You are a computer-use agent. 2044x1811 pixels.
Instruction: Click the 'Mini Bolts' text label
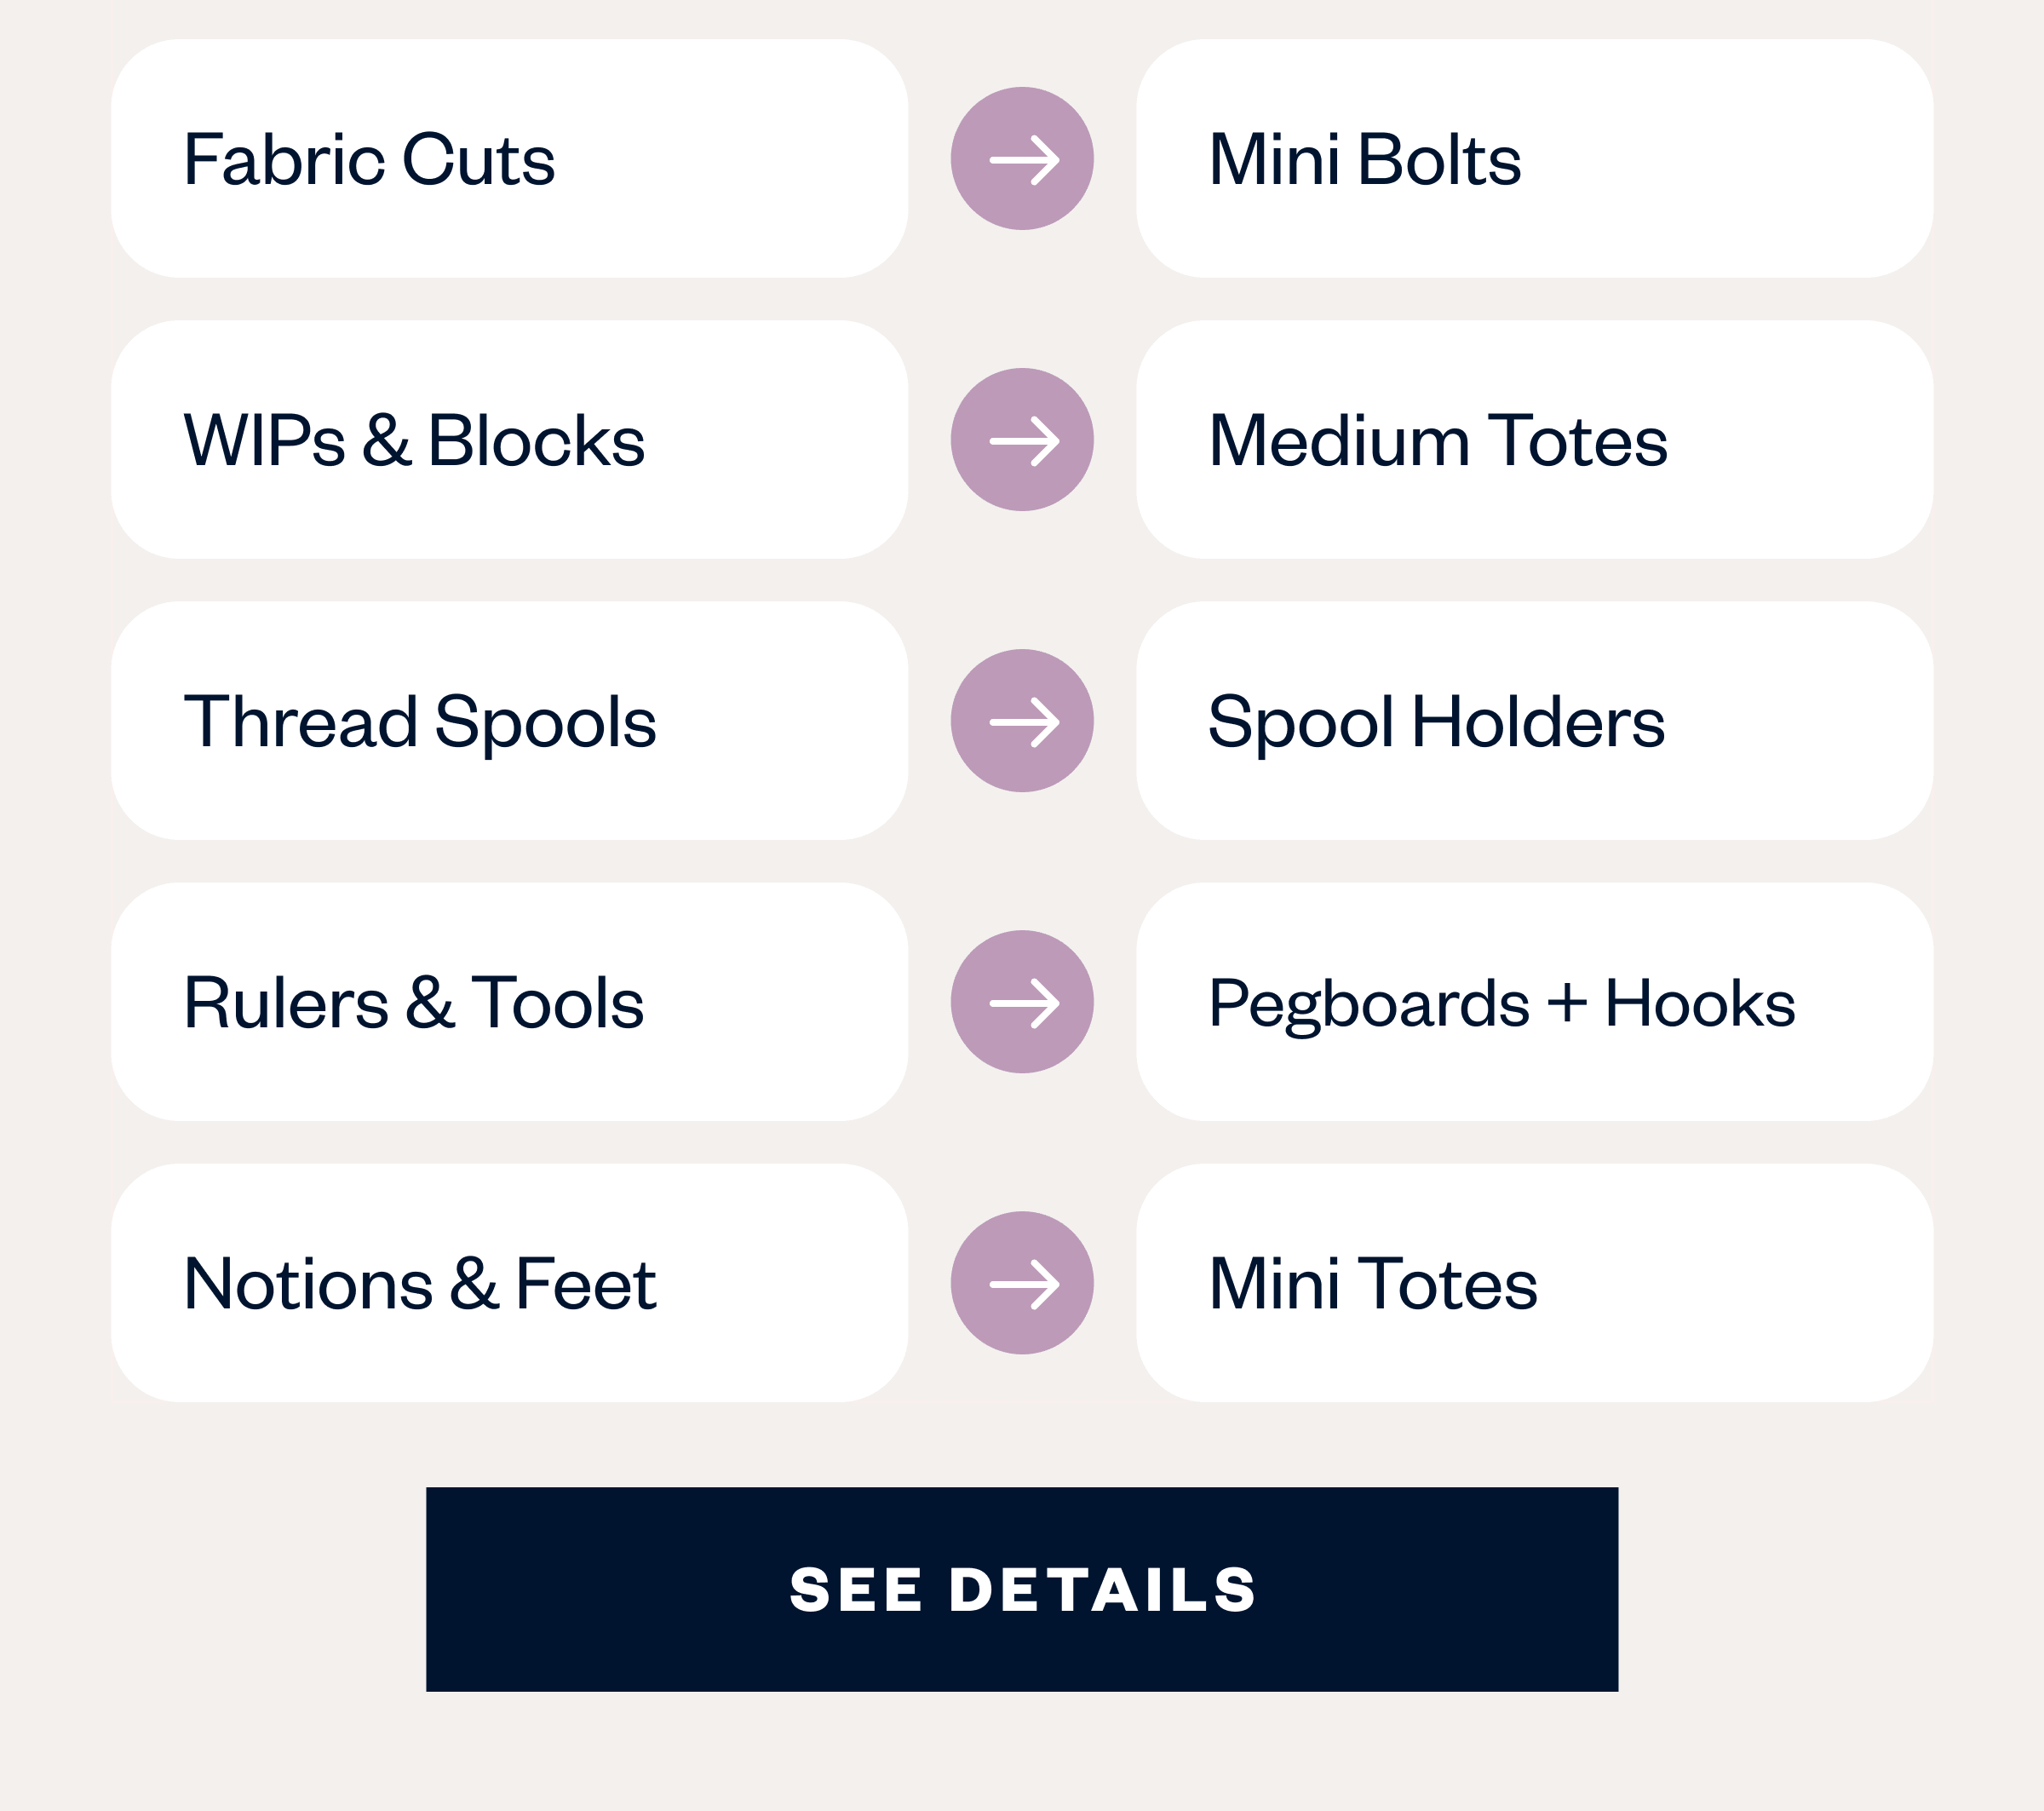tap(1364, 160)
